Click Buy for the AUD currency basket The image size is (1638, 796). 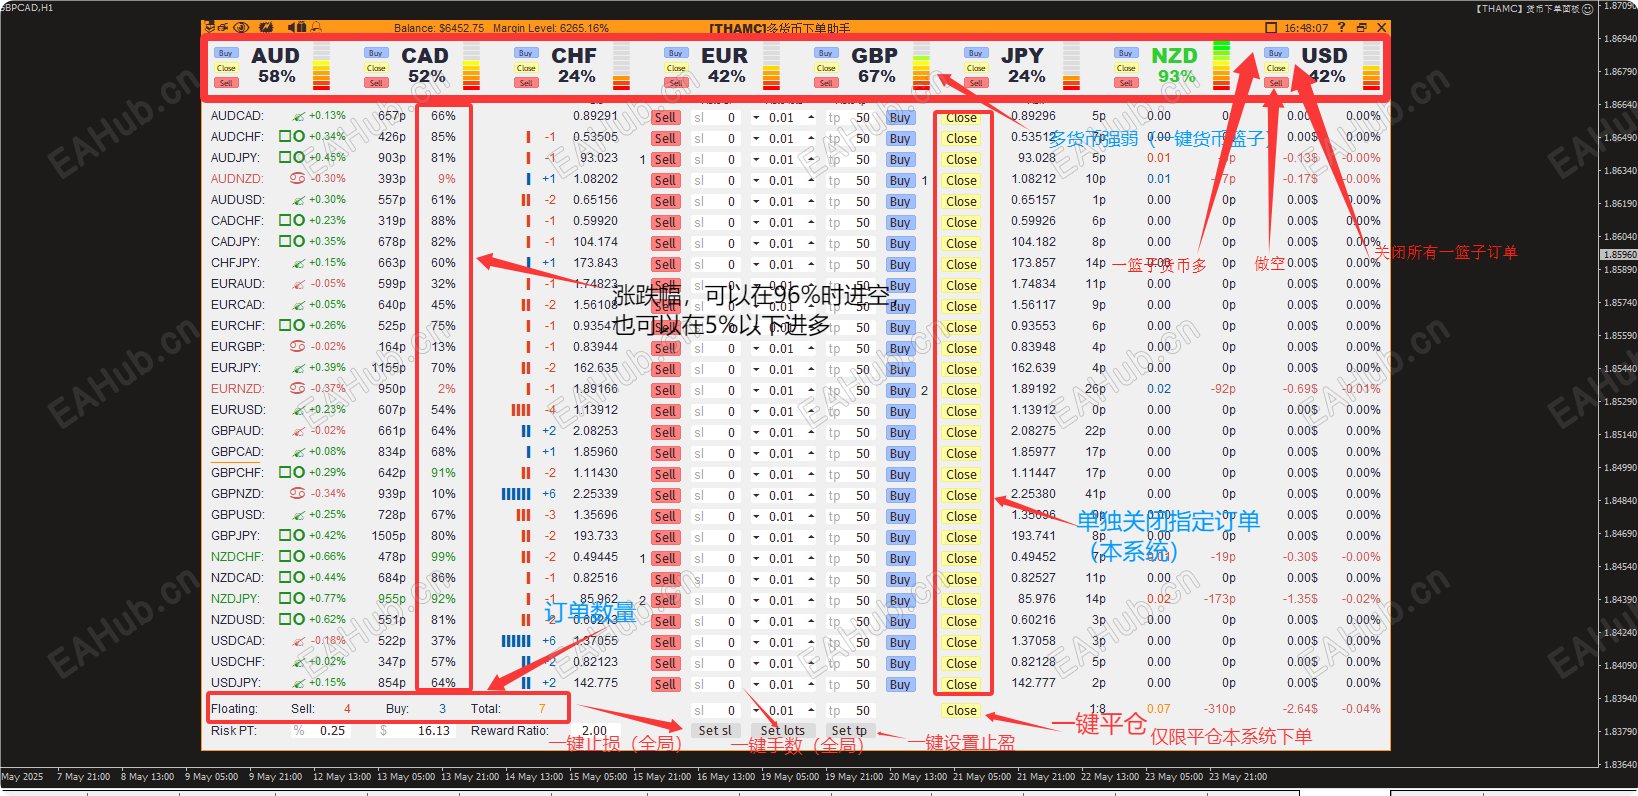click(226, 53)
